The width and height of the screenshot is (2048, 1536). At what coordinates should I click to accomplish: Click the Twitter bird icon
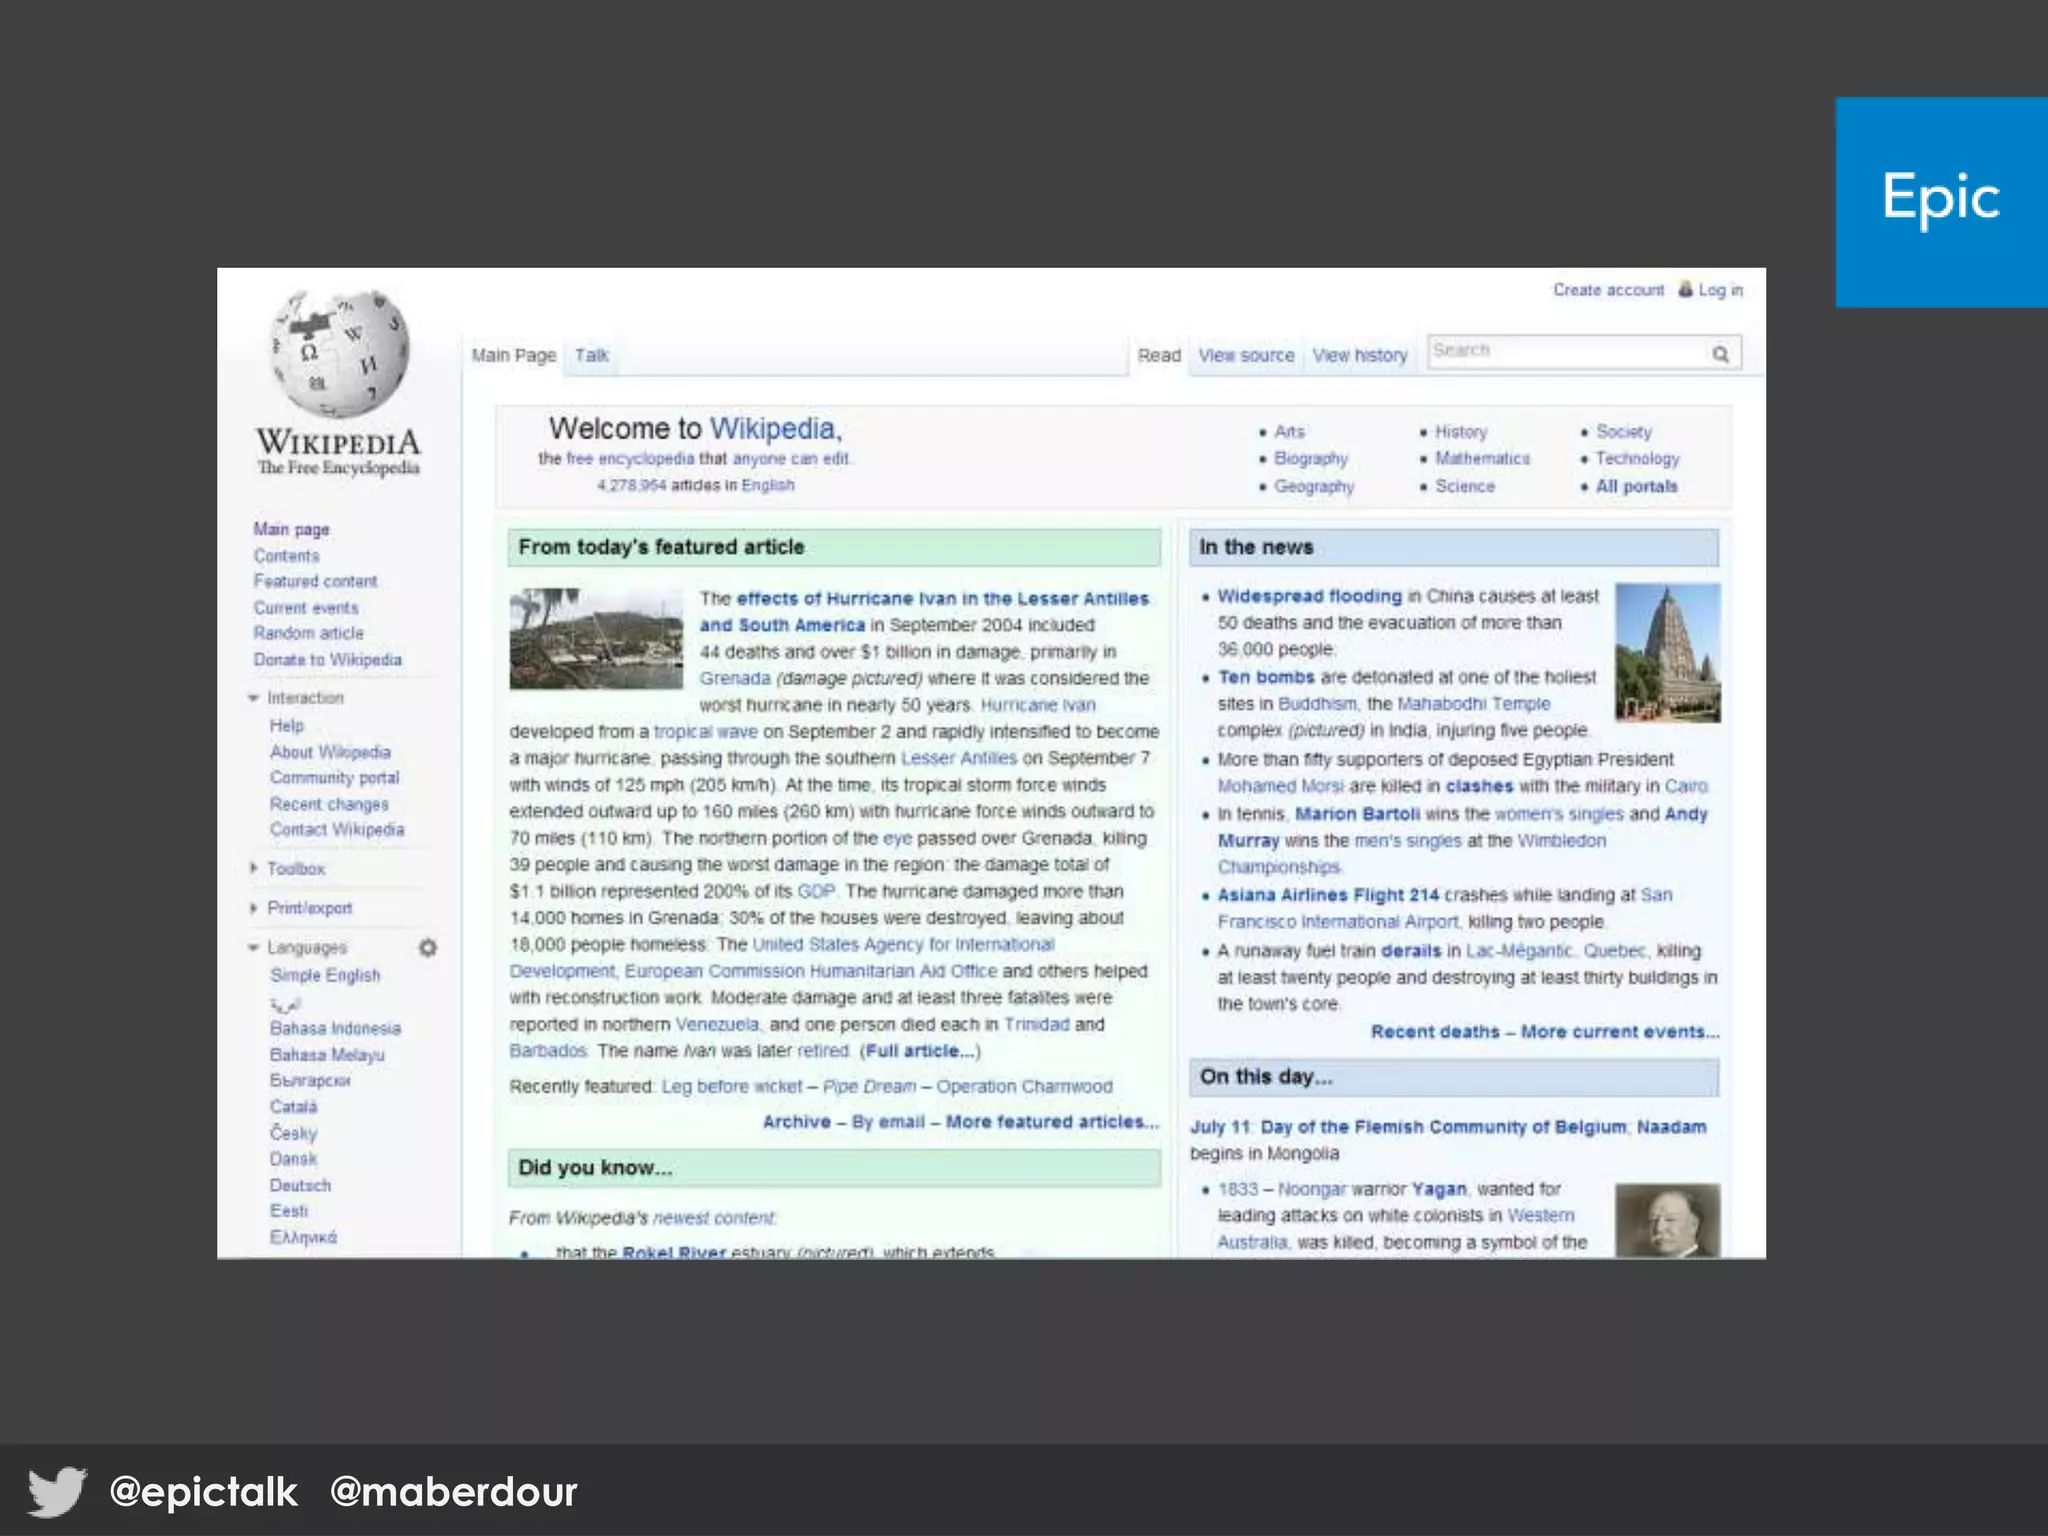[57, 1491]
